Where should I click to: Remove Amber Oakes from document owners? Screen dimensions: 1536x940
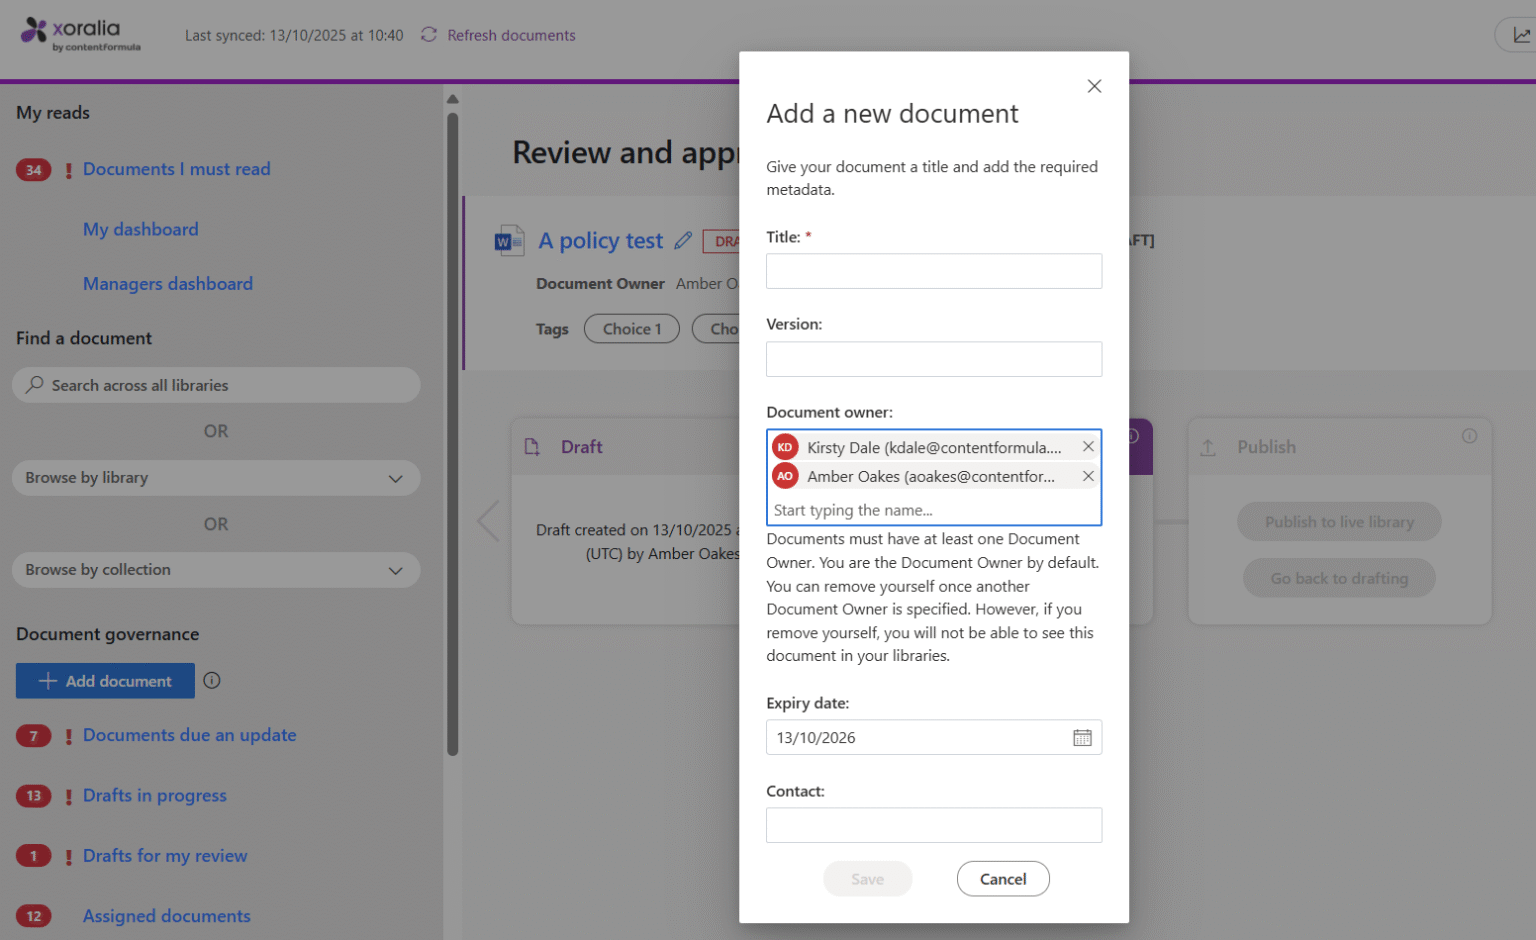pos(1088,476)
